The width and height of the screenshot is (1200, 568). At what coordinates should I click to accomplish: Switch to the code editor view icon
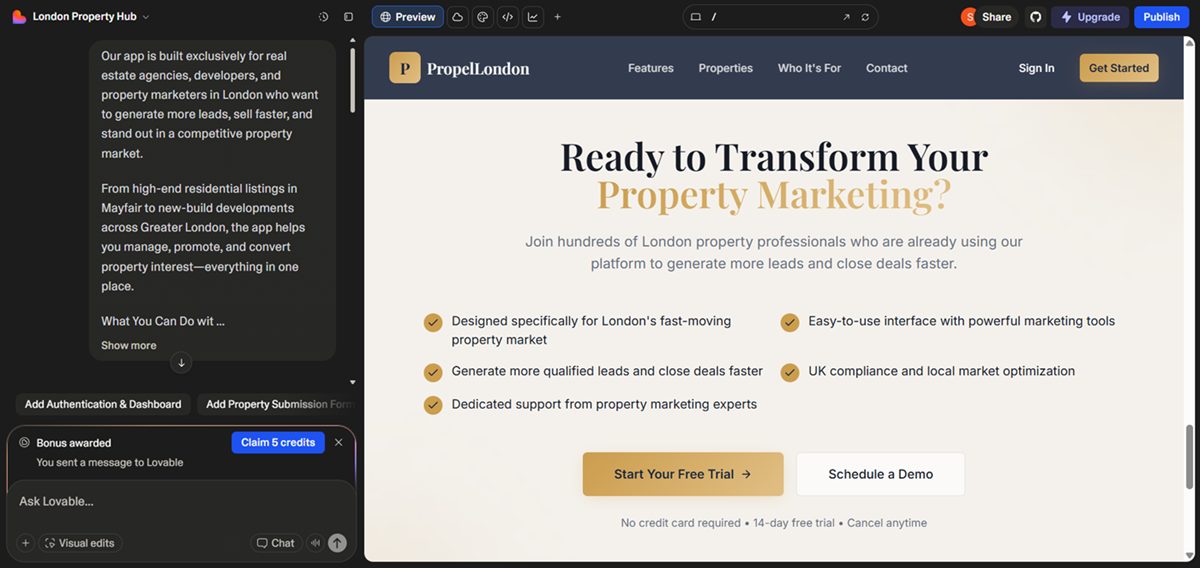(507, 17)
